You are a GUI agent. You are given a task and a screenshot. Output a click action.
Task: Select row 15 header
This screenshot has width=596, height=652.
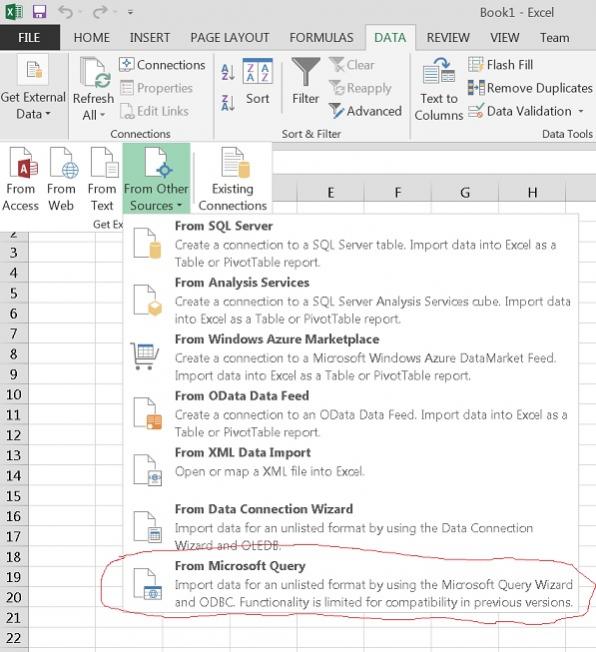(x=14, y=496)
